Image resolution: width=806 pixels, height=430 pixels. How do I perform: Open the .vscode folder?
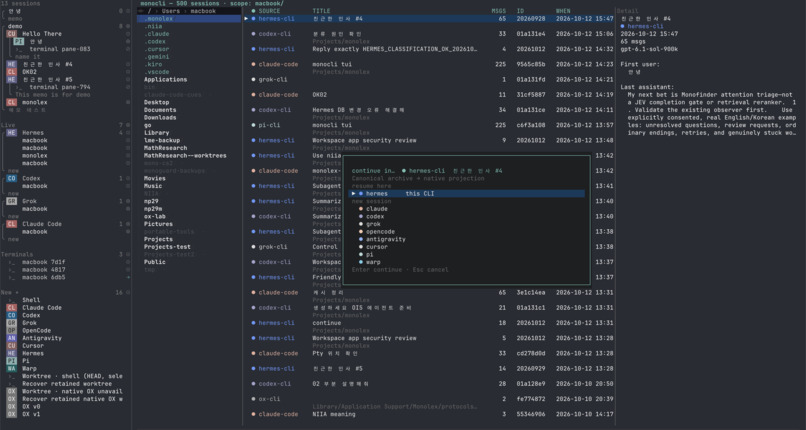coord(157,72)
